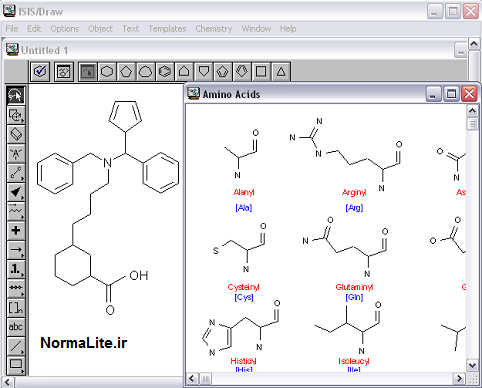Minimize the Untitled 1 document window
This screenshot has width=482, height=388.
pos(461,50)
